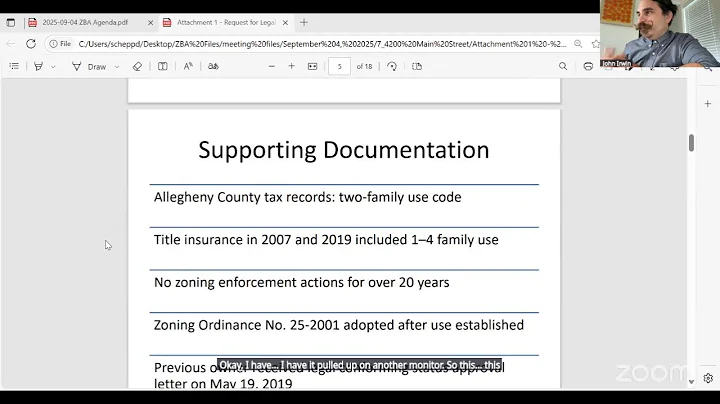
Task: Expand the Highlight color options
Action: click(x=53, y=67)
